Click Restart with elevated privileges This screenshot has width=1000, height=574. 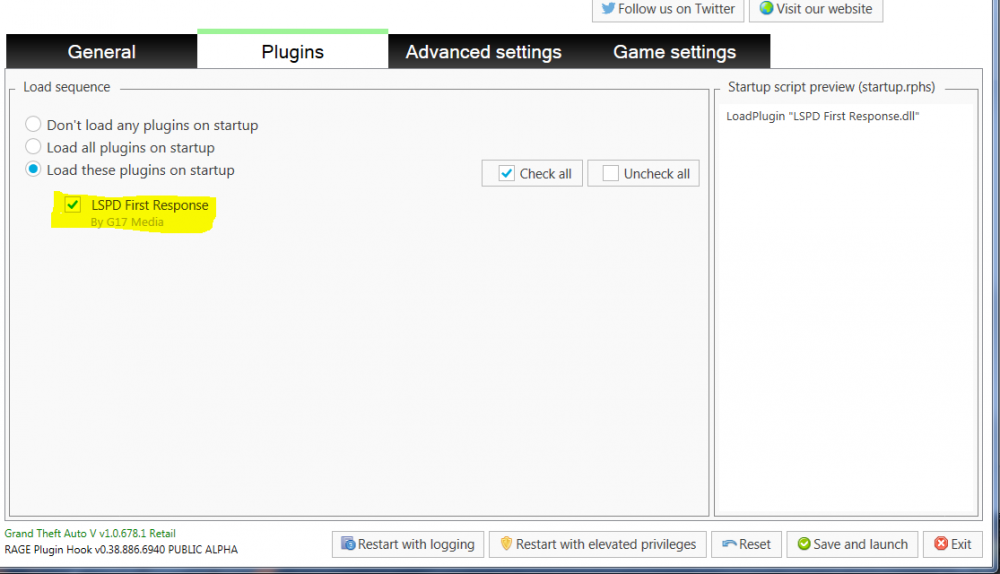tap(598, 544)
